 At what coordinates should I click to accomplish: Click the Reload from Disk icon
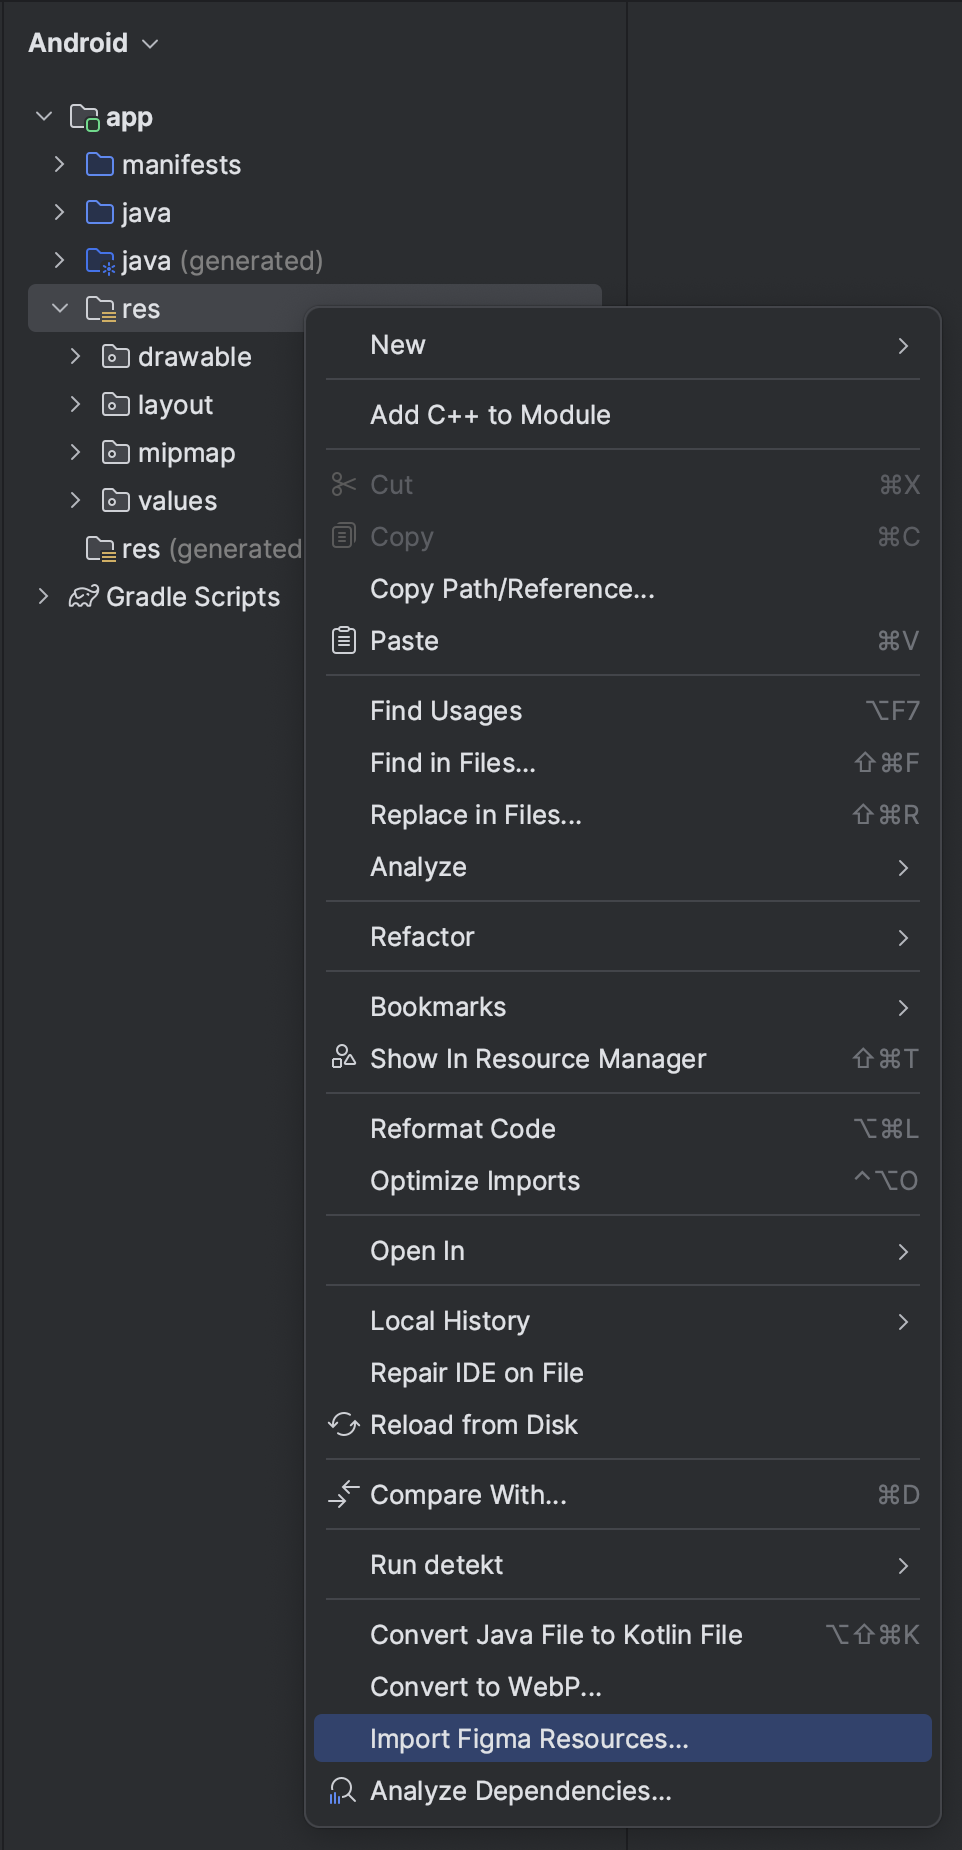[343, 1424]
